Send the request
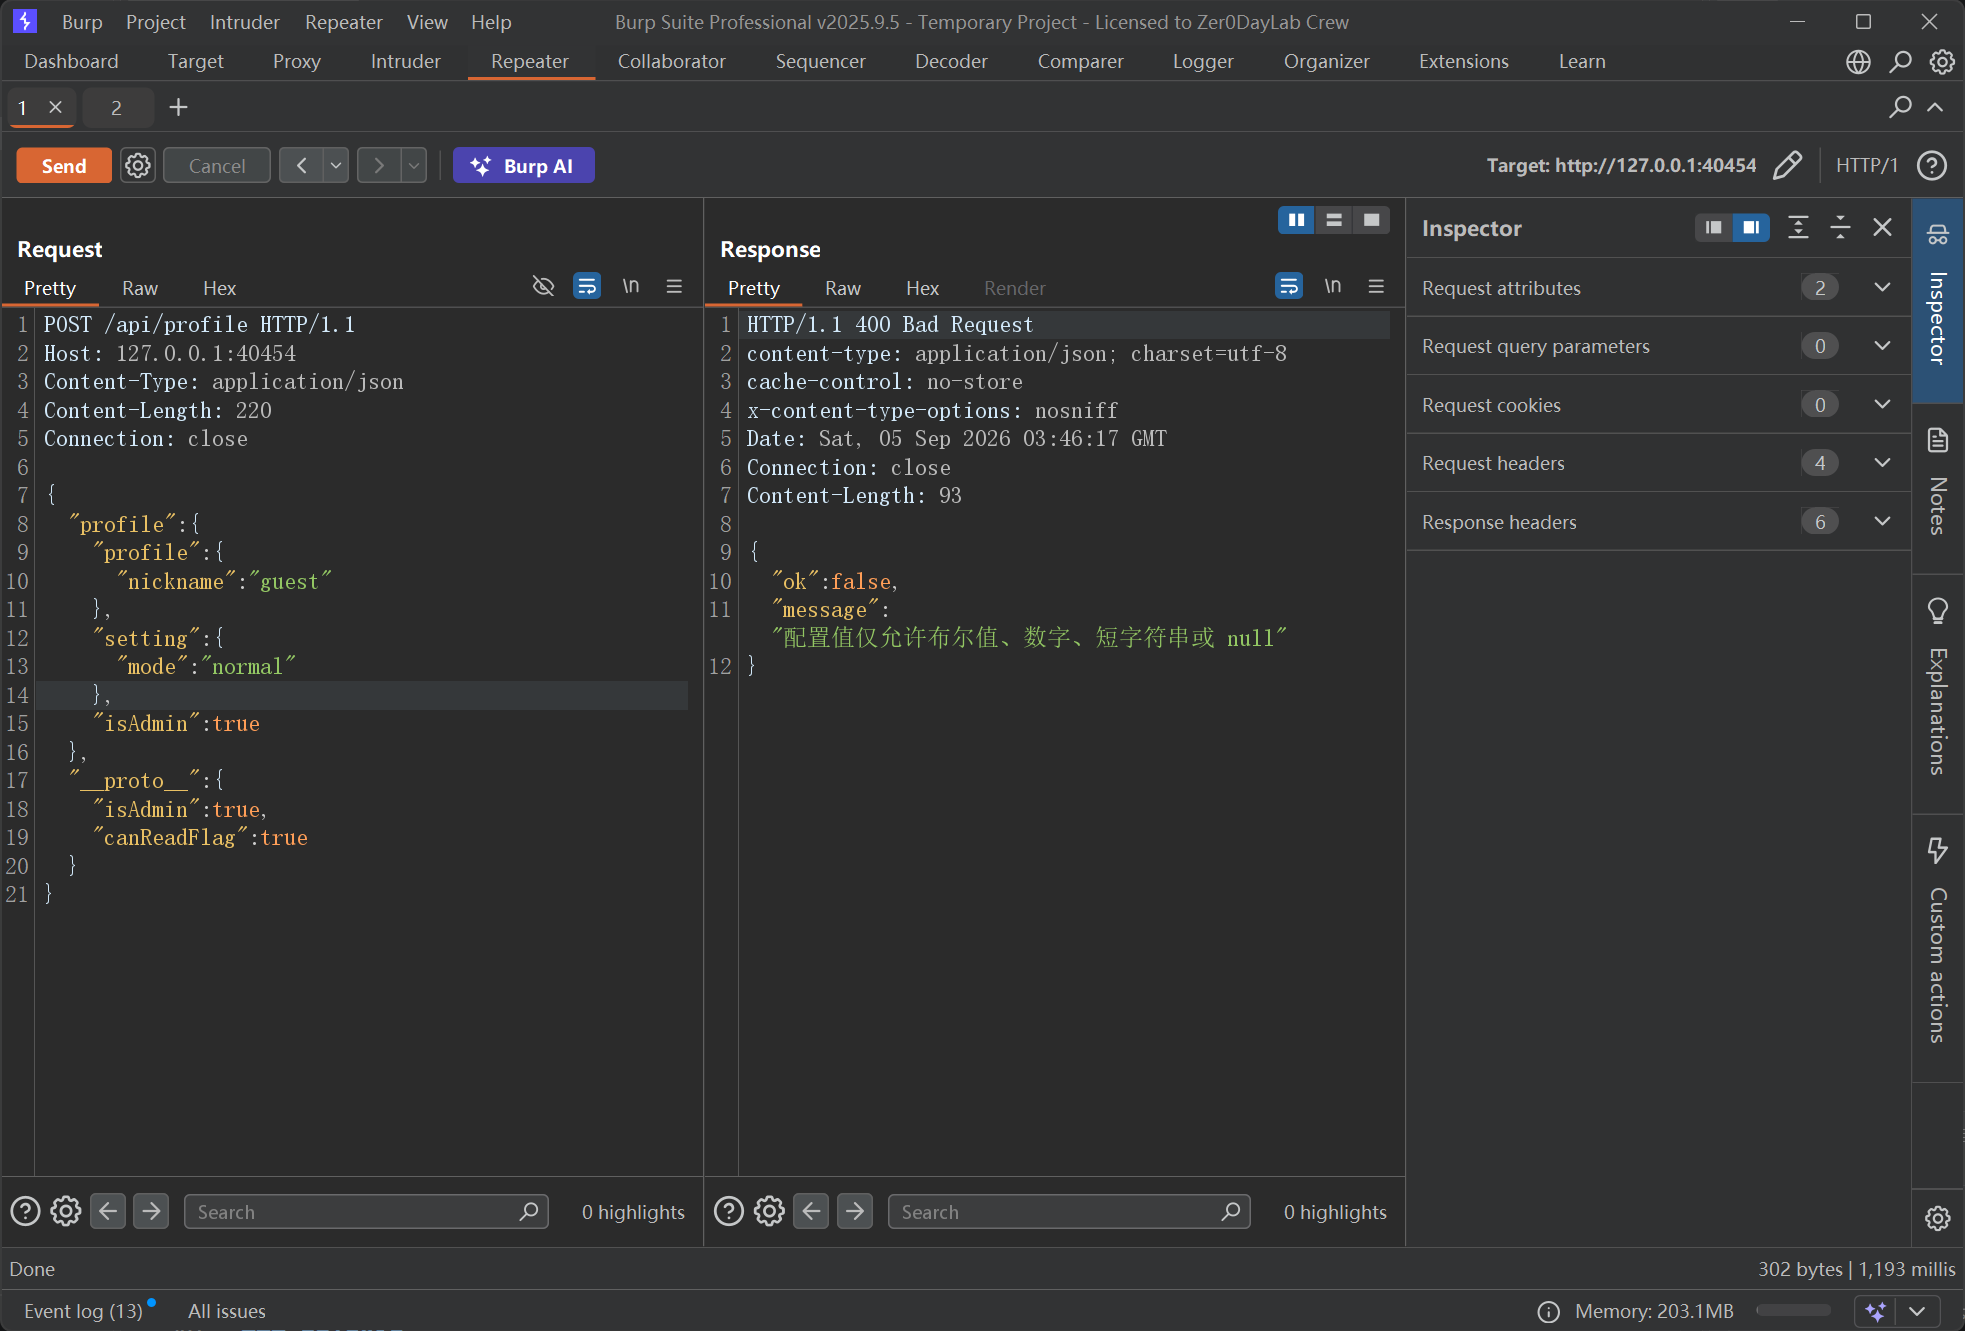 64,165
